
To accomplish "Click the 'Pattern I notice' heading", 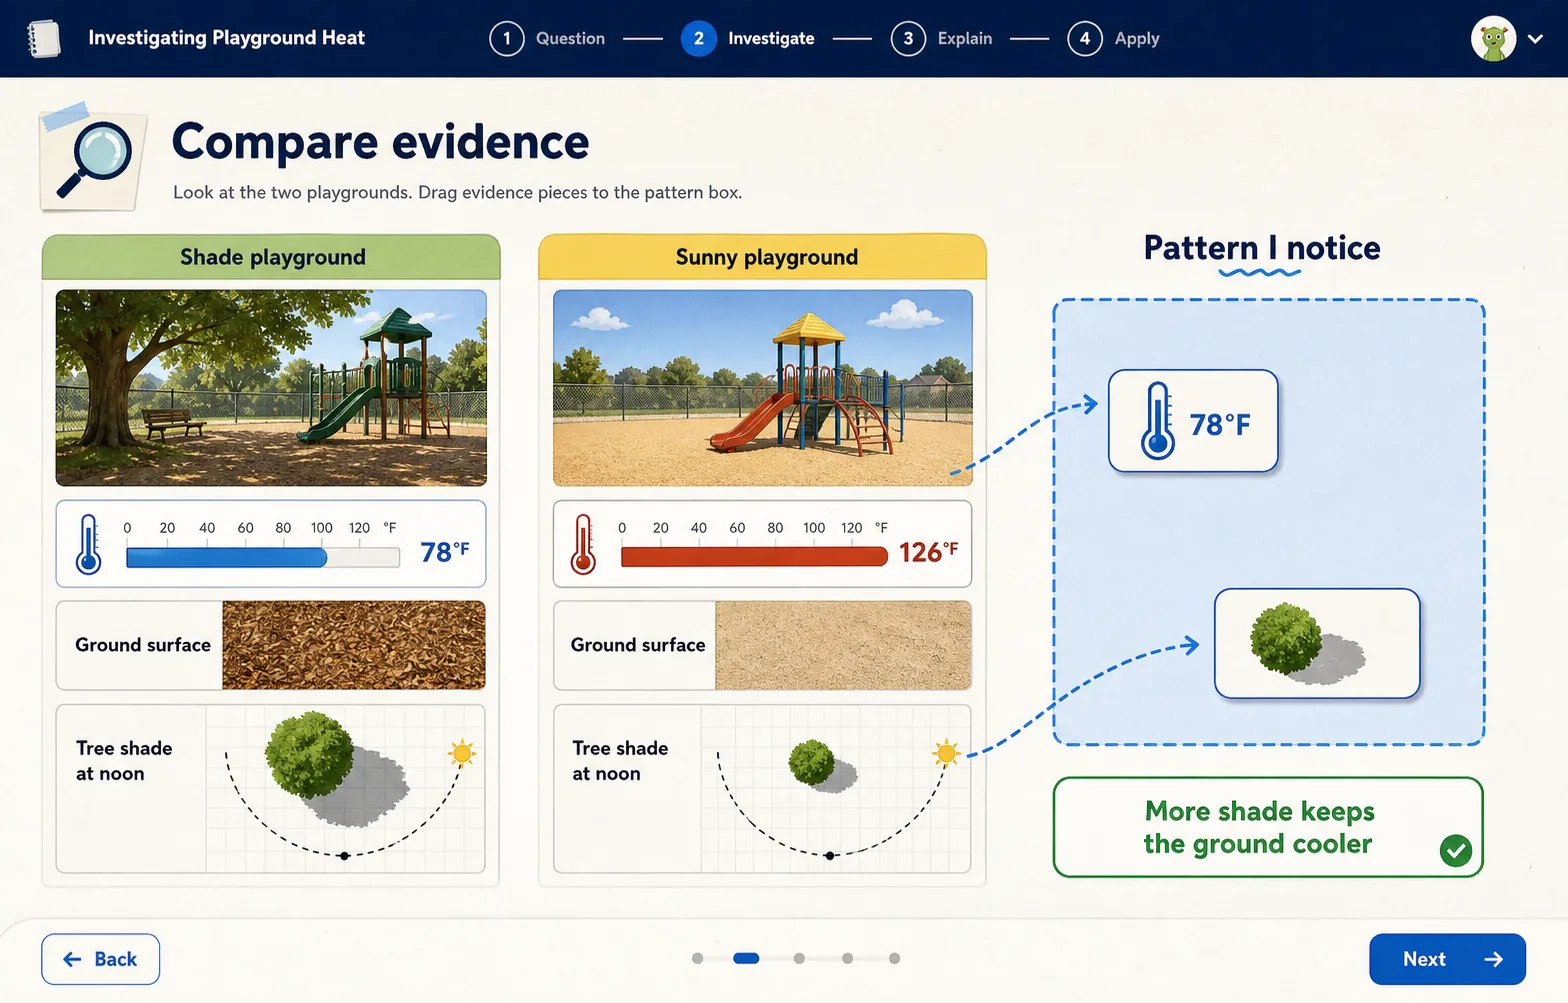I will (x=1262, y=248).
